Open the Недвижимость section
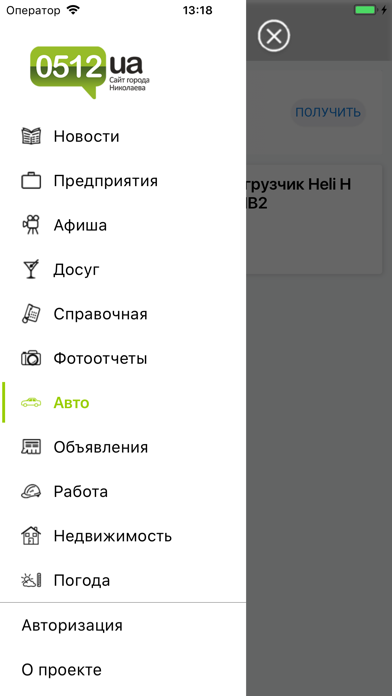Screen dimensions: 392x696 (x=123, y=536)
